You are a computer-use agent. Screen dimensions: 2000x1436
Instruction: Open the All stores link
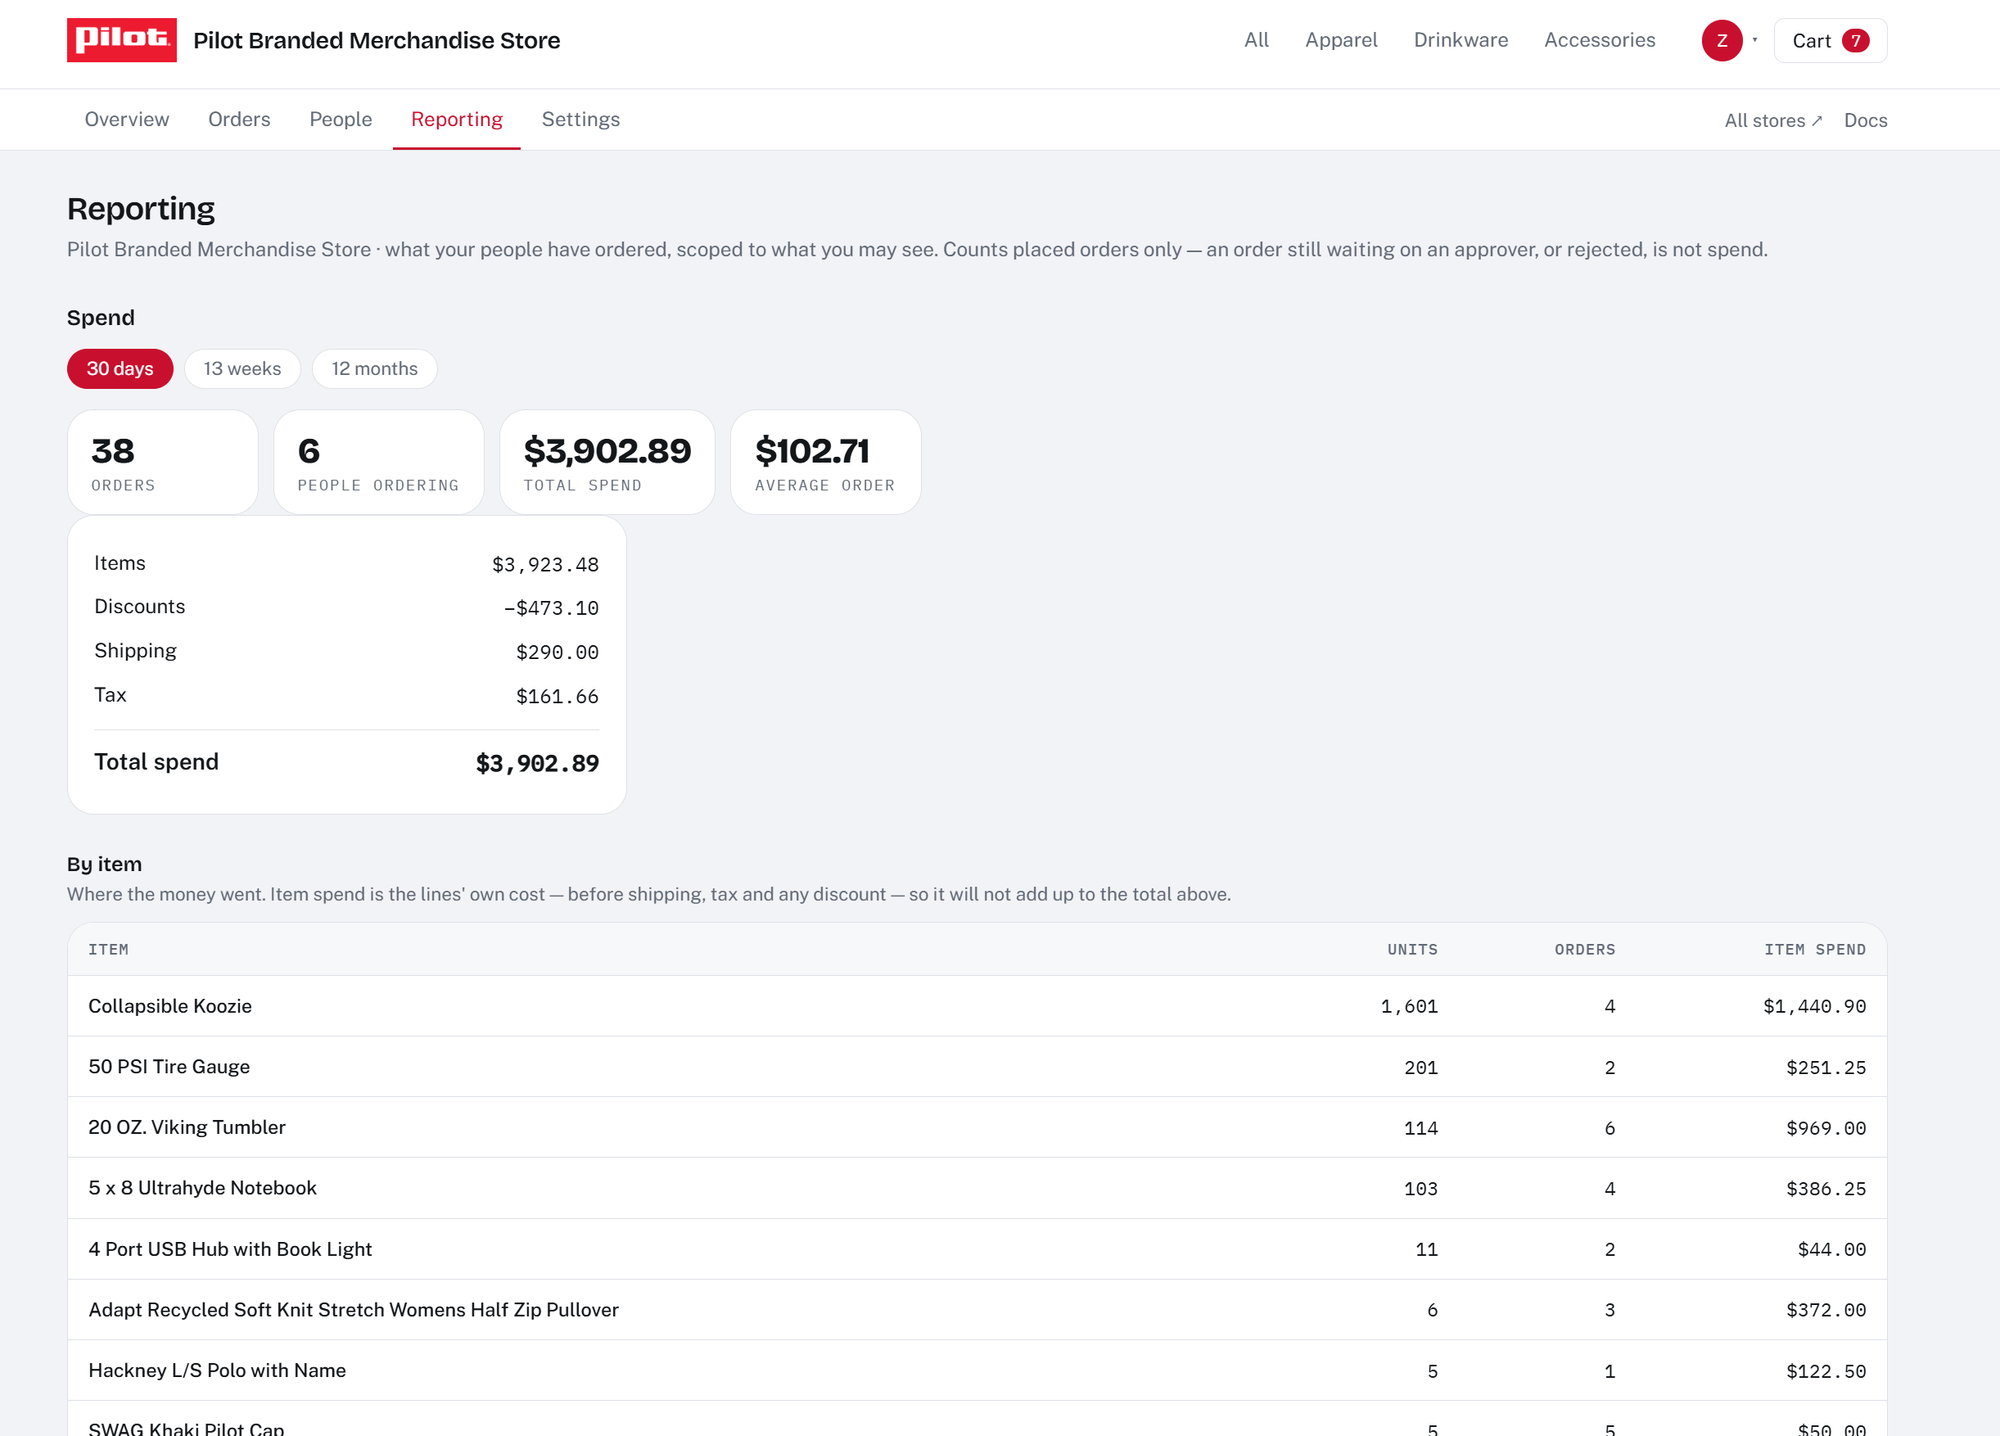[x=1773, y=120]
